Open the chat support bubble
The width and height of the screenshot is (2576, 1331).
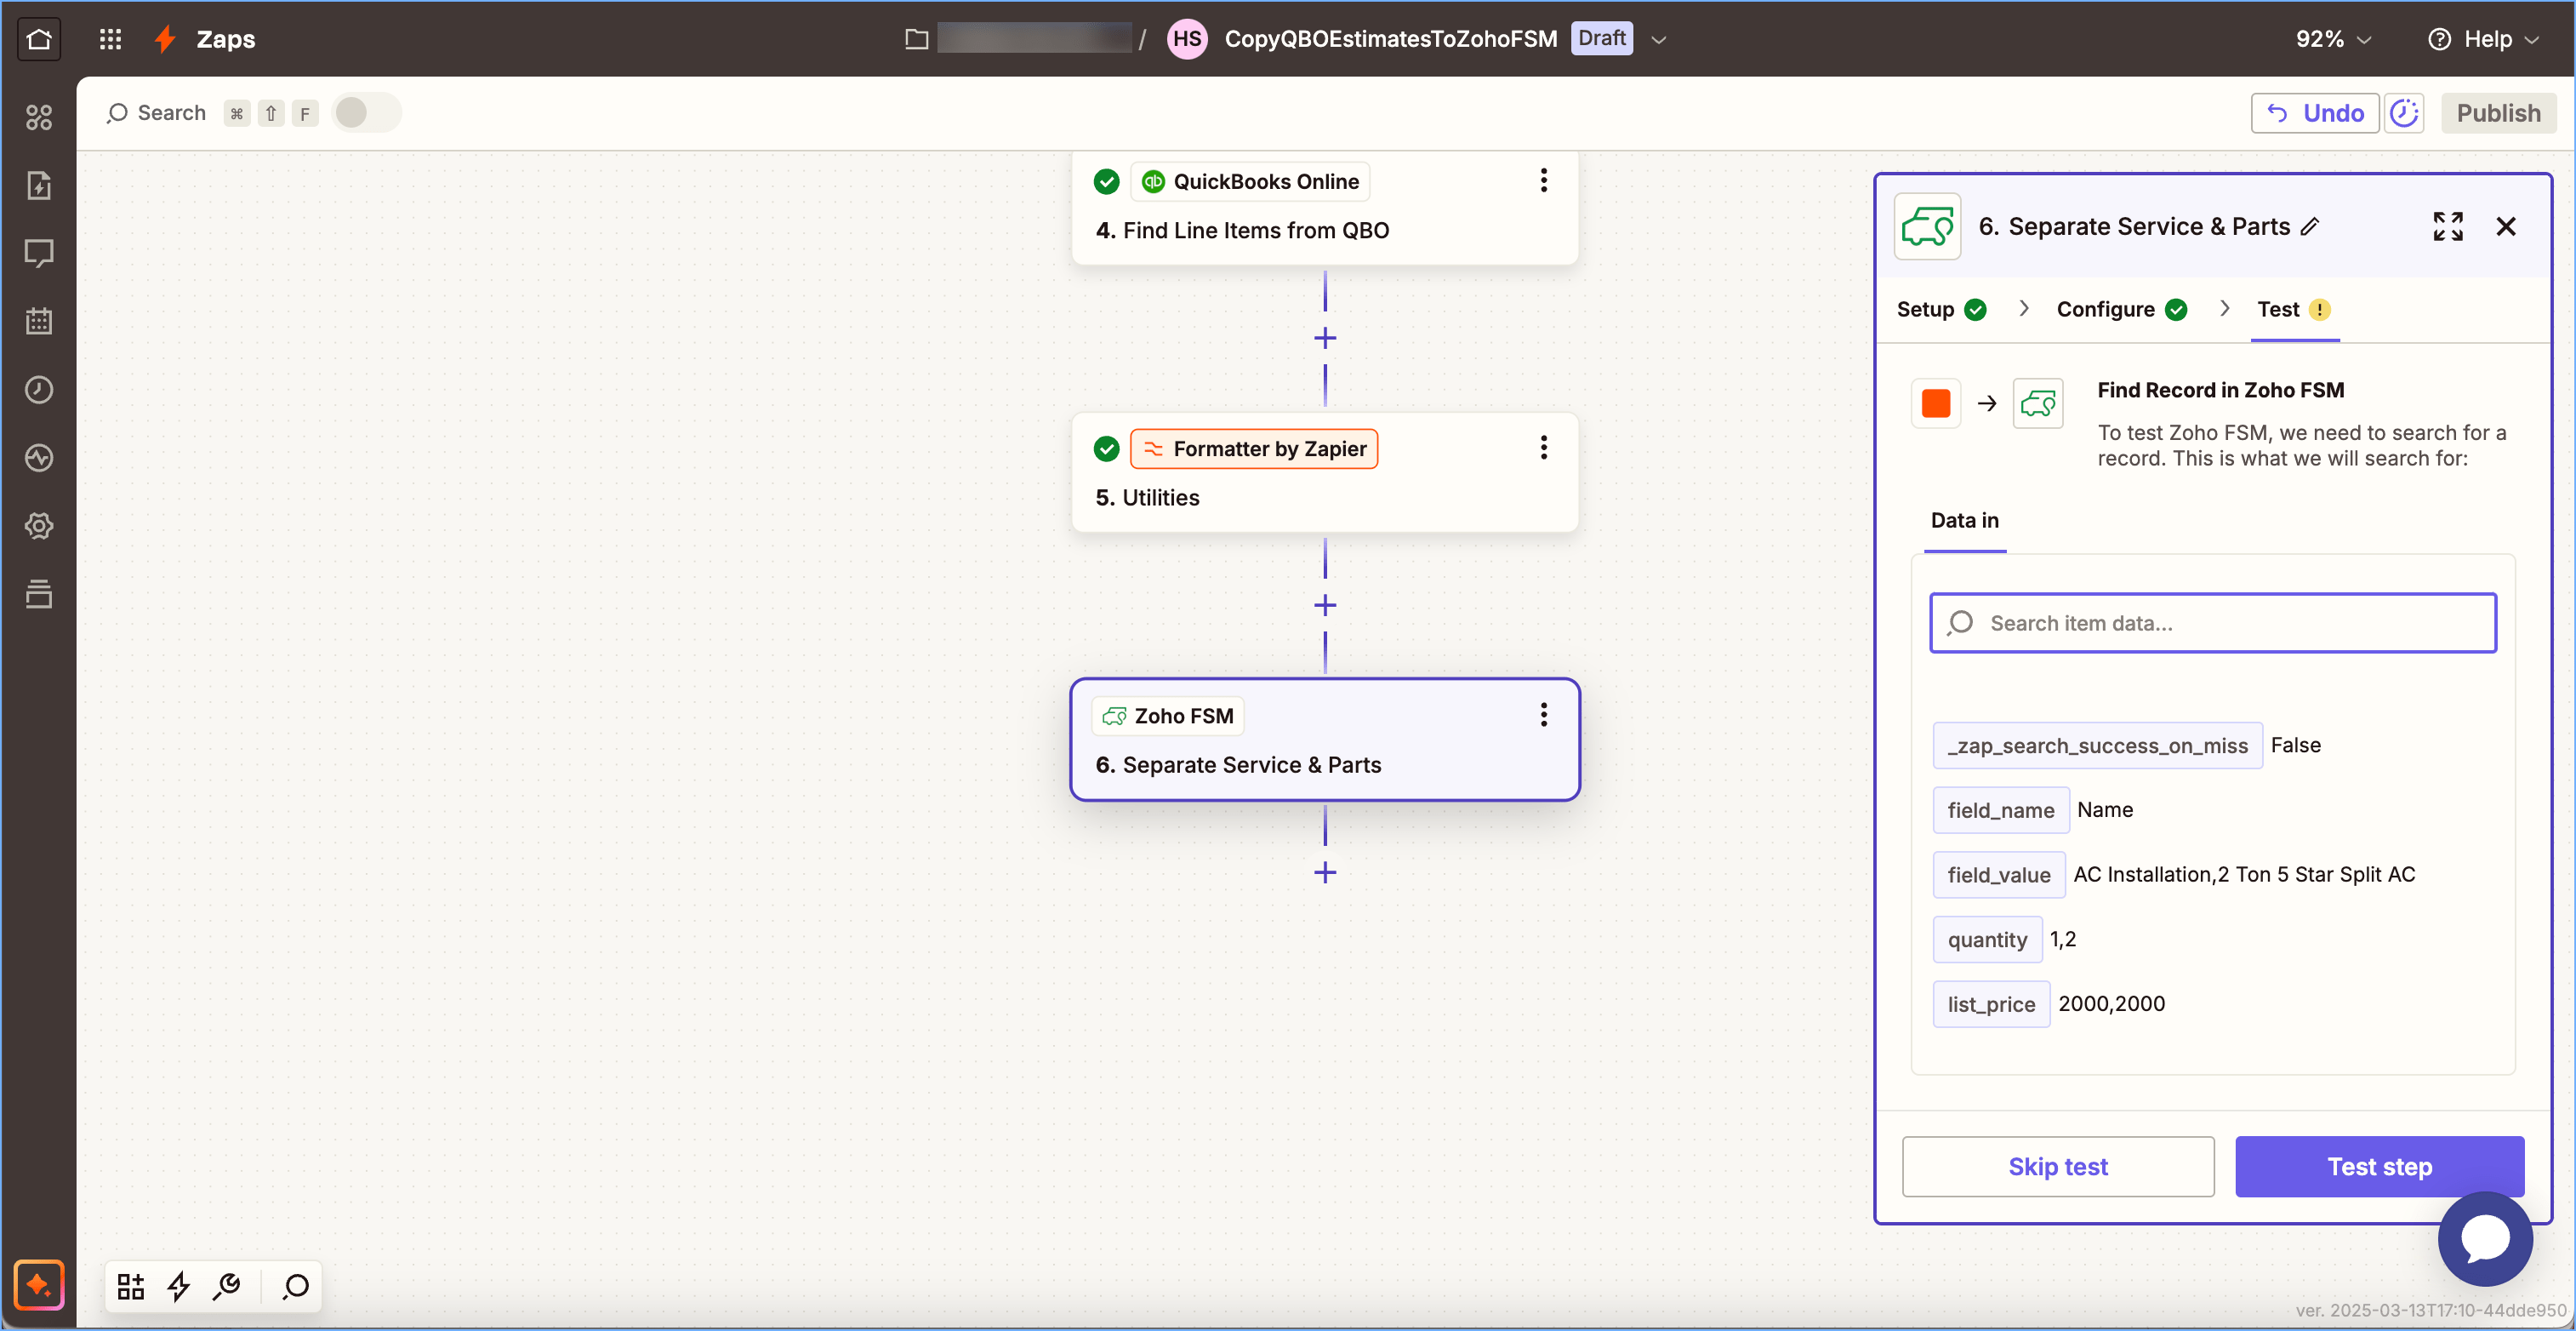[x=2484, y=1238]
